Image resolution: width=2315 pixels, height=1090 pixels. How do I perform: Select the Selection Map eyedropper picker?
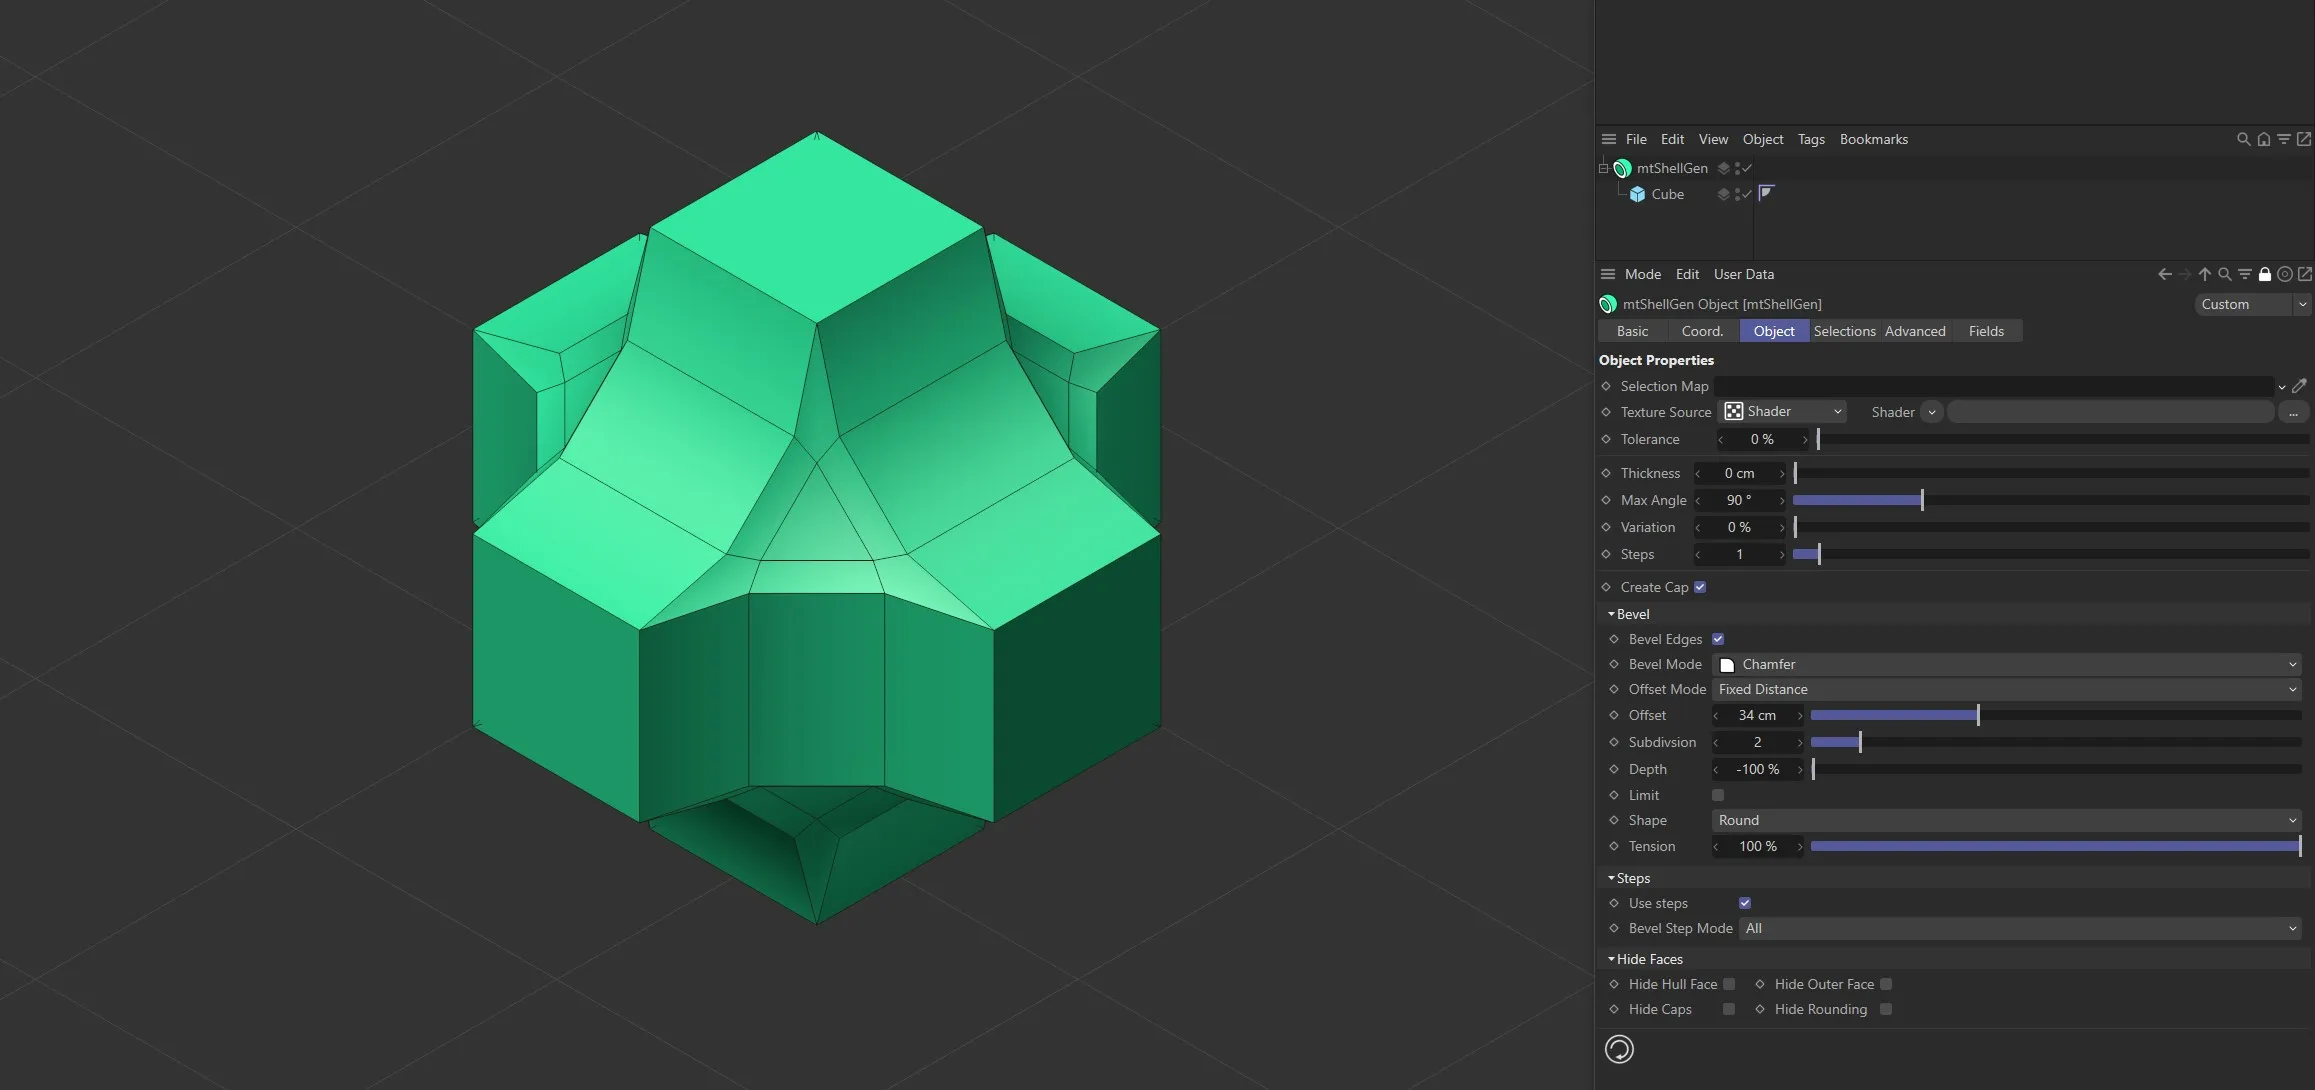click(2299, 386)
